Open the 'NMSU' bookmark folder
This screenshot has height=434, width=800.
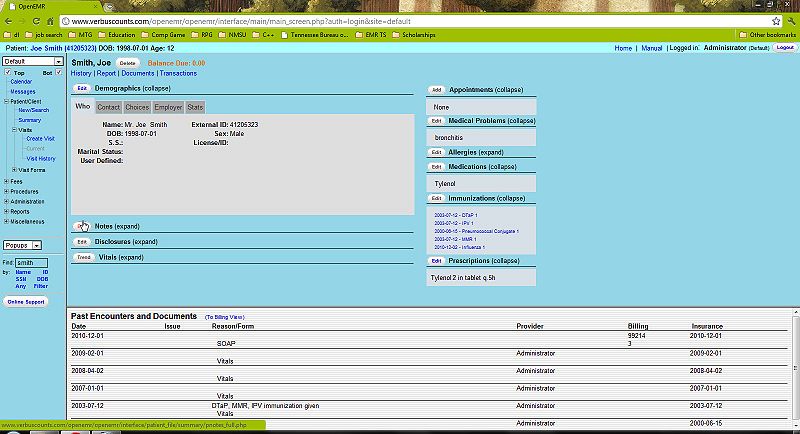tap(233, 35)
